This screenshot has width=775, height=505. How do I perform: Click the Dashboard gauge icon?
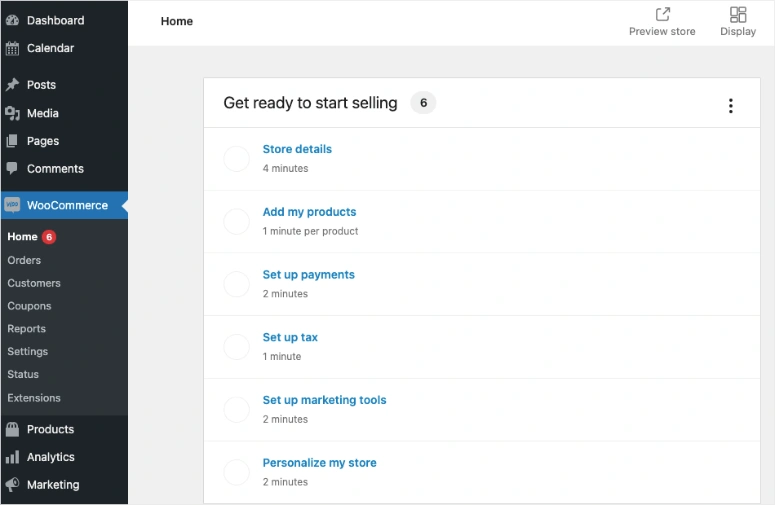[x=12, y=20]
